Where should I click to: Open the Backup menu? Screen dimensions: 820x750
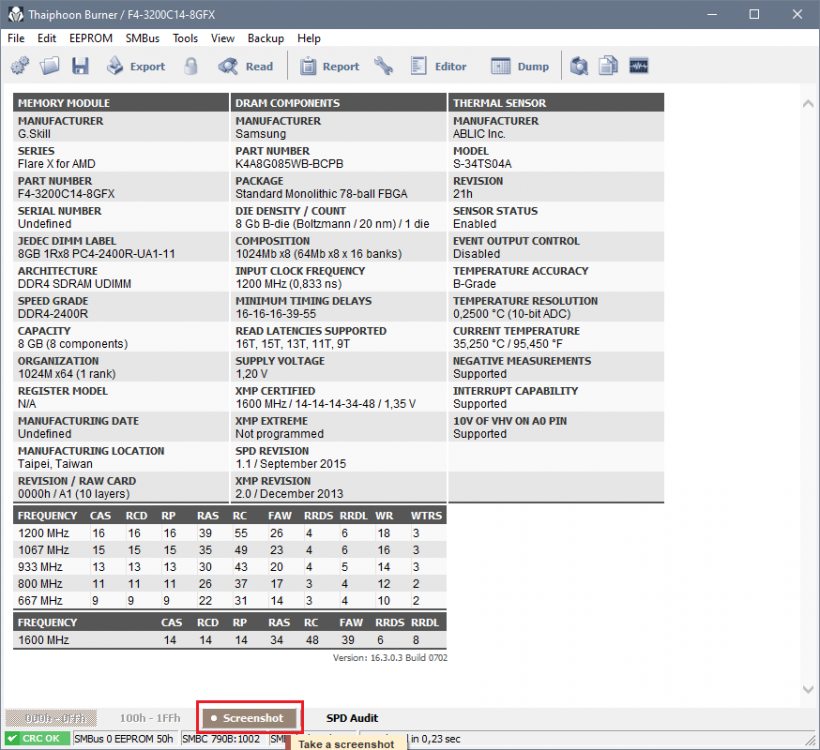tap(266, 38)
